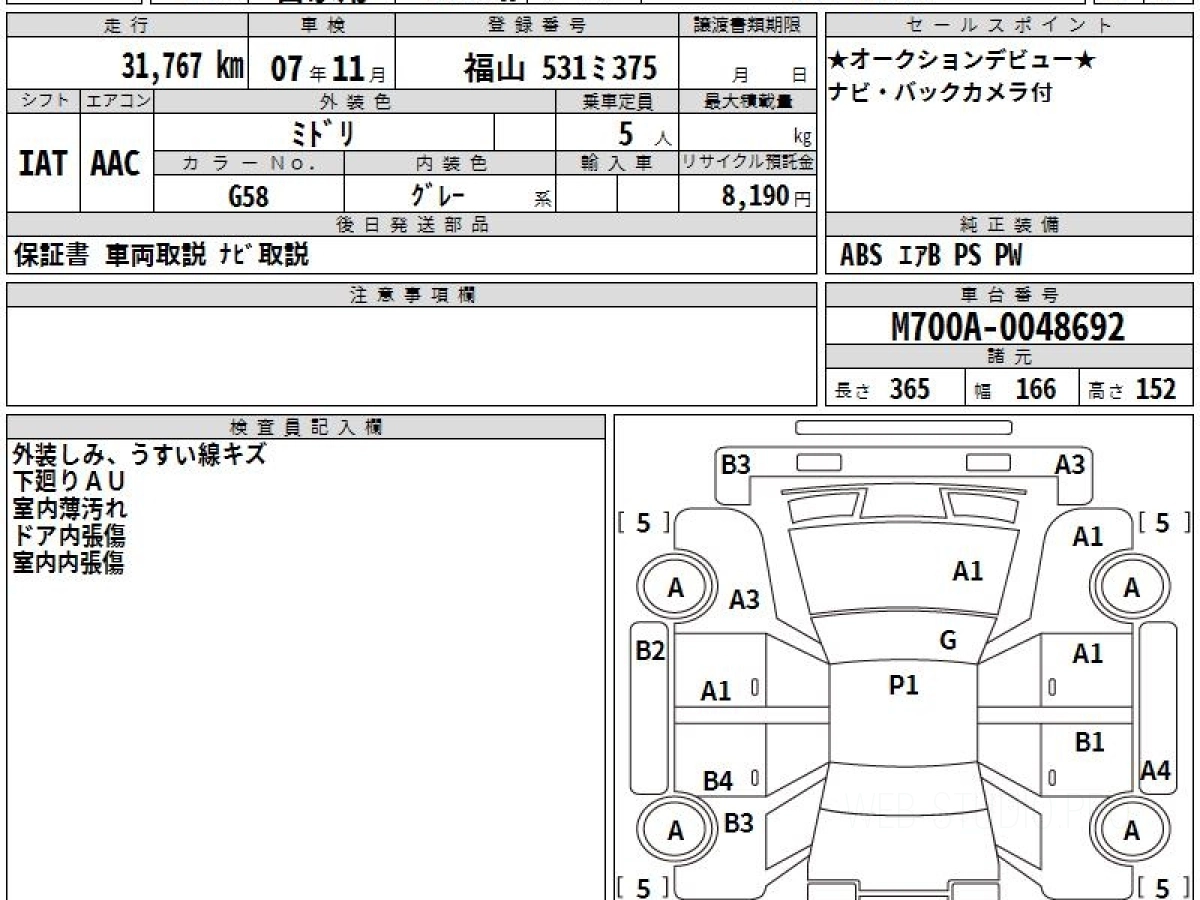This screenshot has width=1200, height=900.
Task: Click the 外装色 header
Action: 355,101
